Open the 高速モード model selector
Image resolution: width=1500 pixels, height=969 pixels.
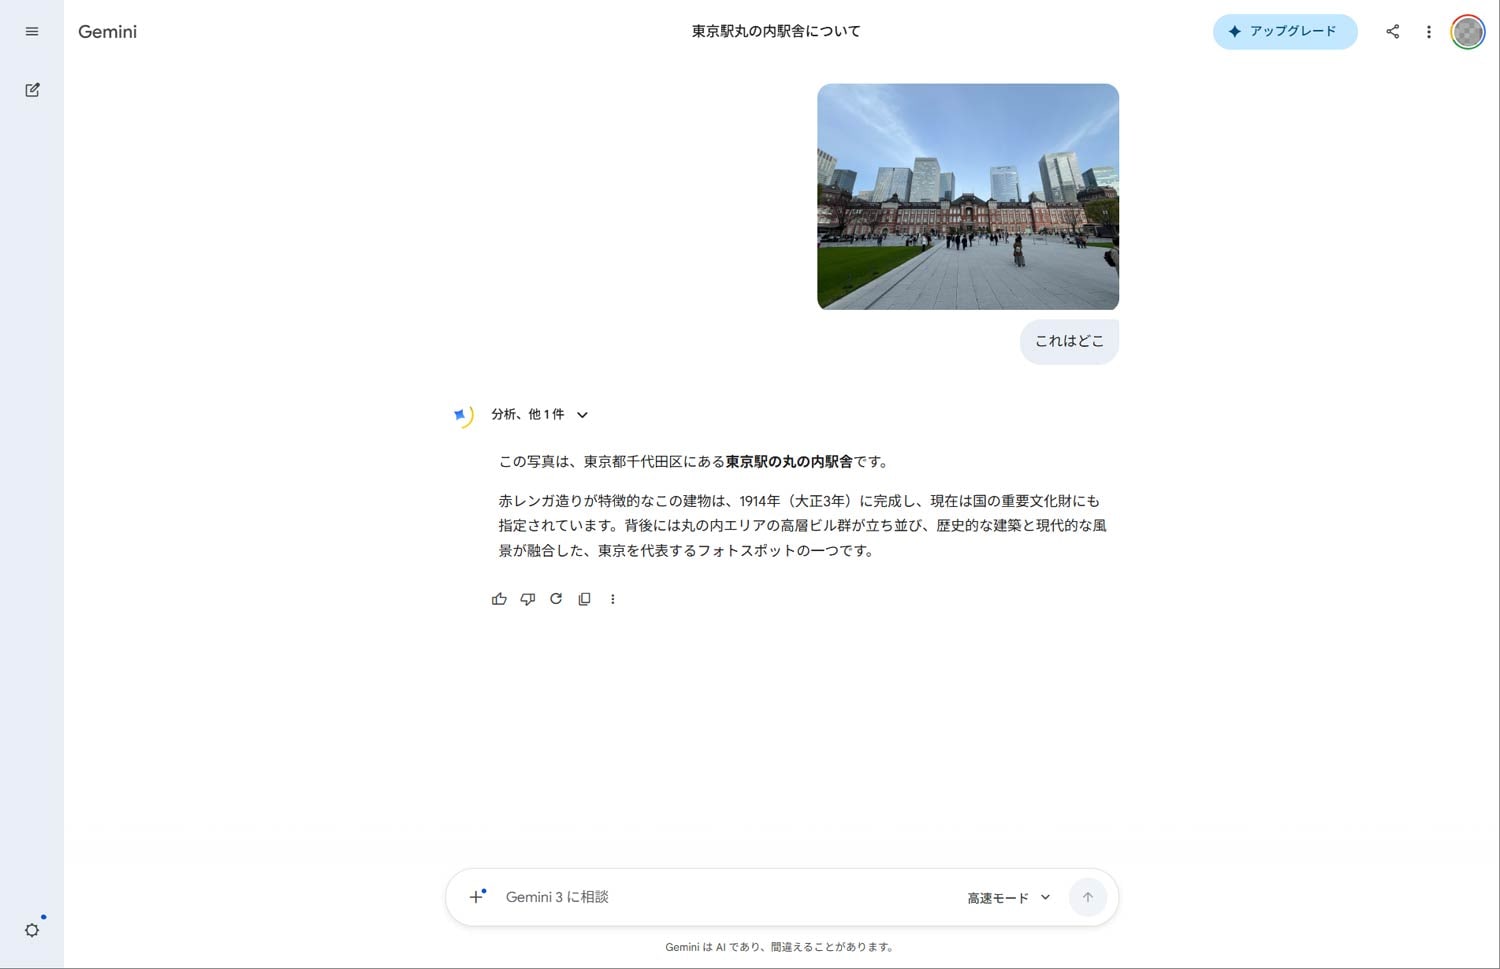click(x=1006, y=897)
